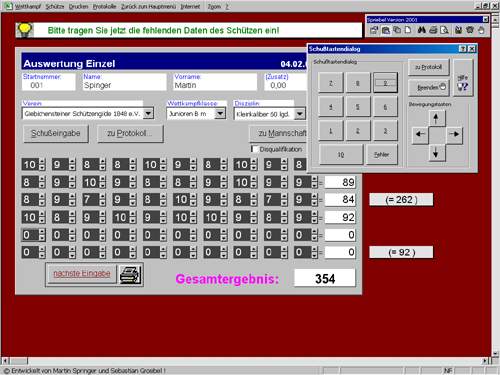Click the printer icon in Spriebel toolbar

click(x=433, y=30)
